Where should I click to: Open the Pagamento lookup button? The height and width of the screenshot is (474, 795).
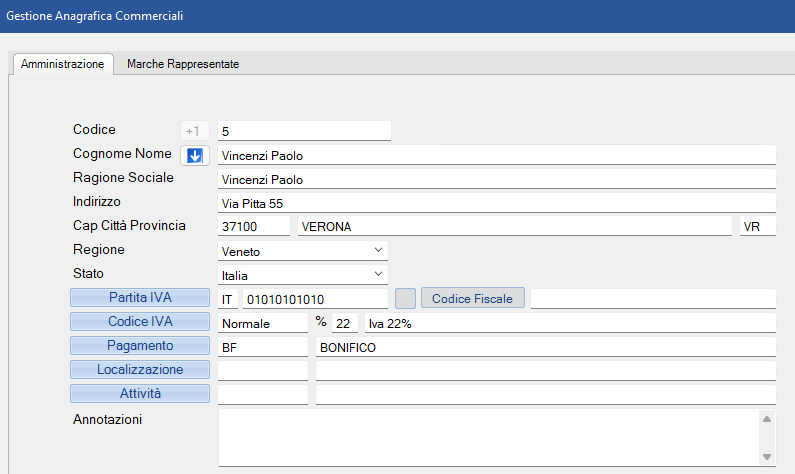tap(140, 346)
